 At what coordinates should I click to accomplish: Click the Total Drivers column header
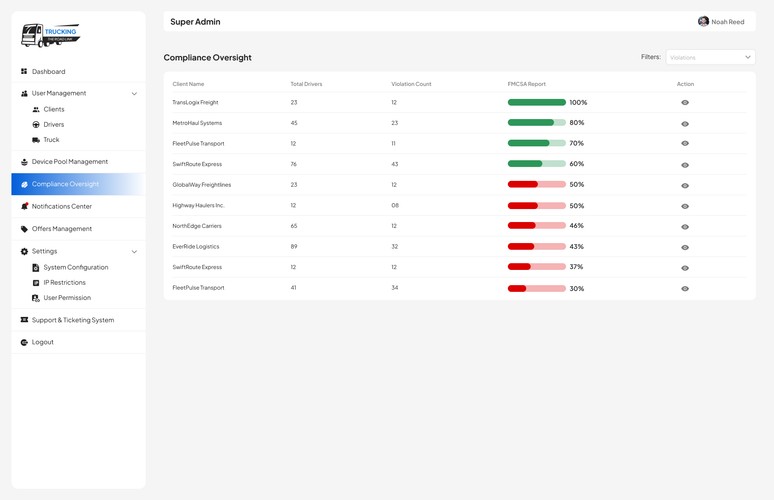point(306,84)
